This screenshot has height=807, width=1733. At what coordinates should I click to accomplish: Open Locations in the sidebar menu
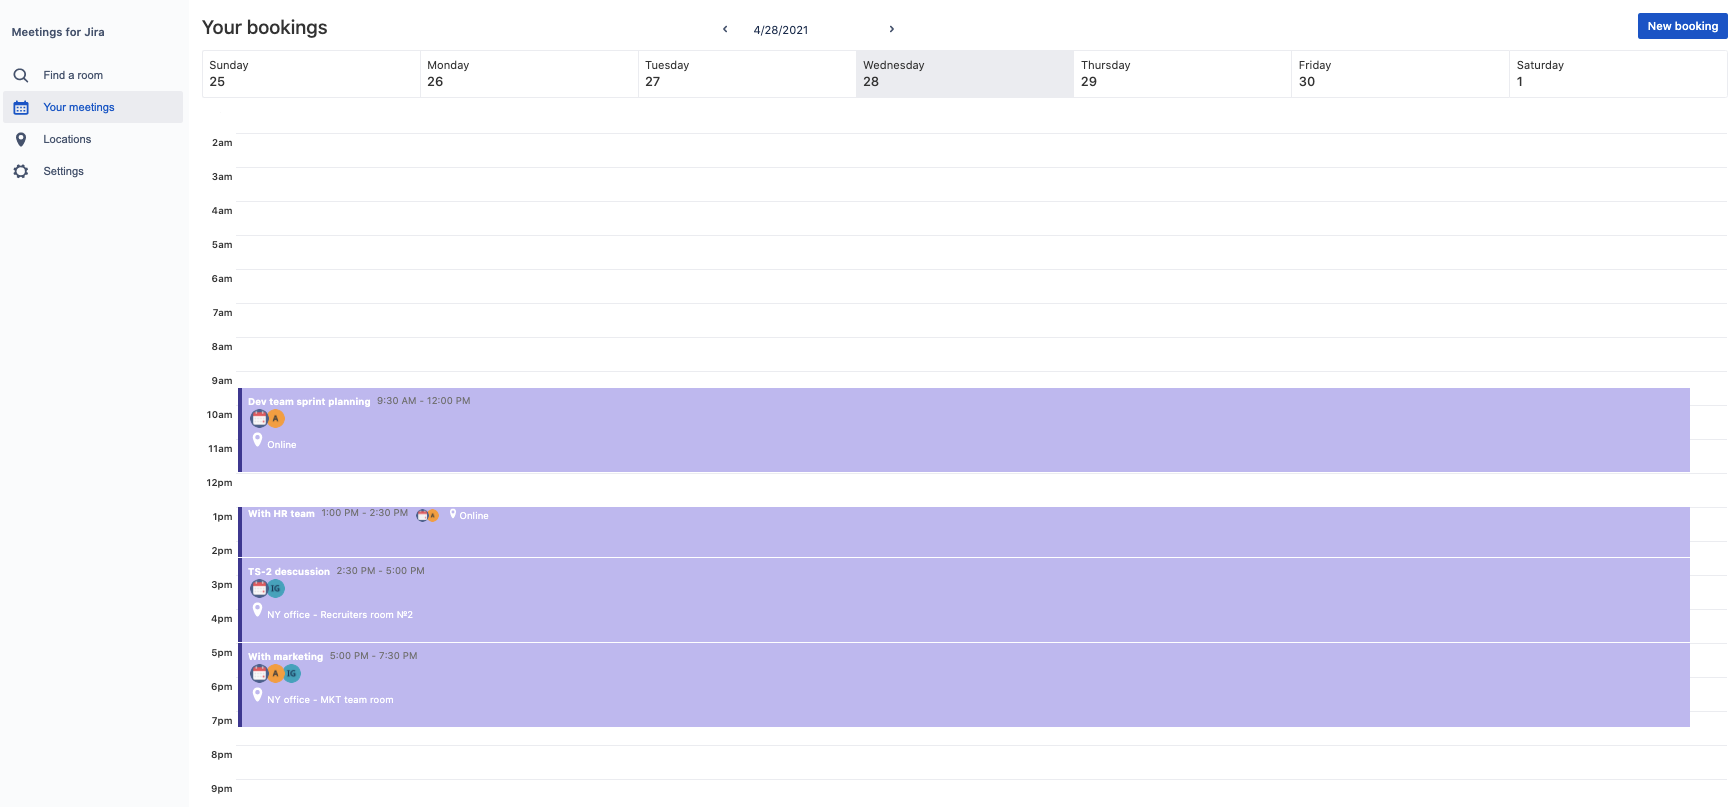click(67, 139)
